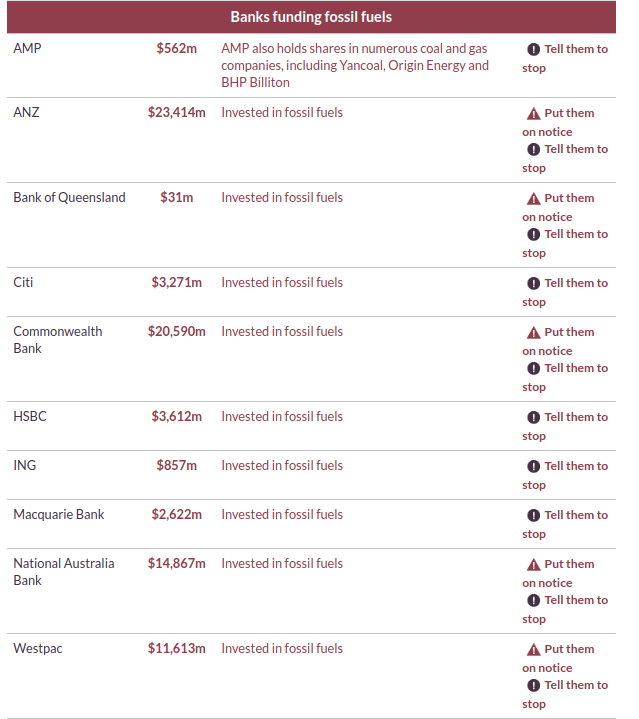Click AMP shareholding description text

point(355,65)
